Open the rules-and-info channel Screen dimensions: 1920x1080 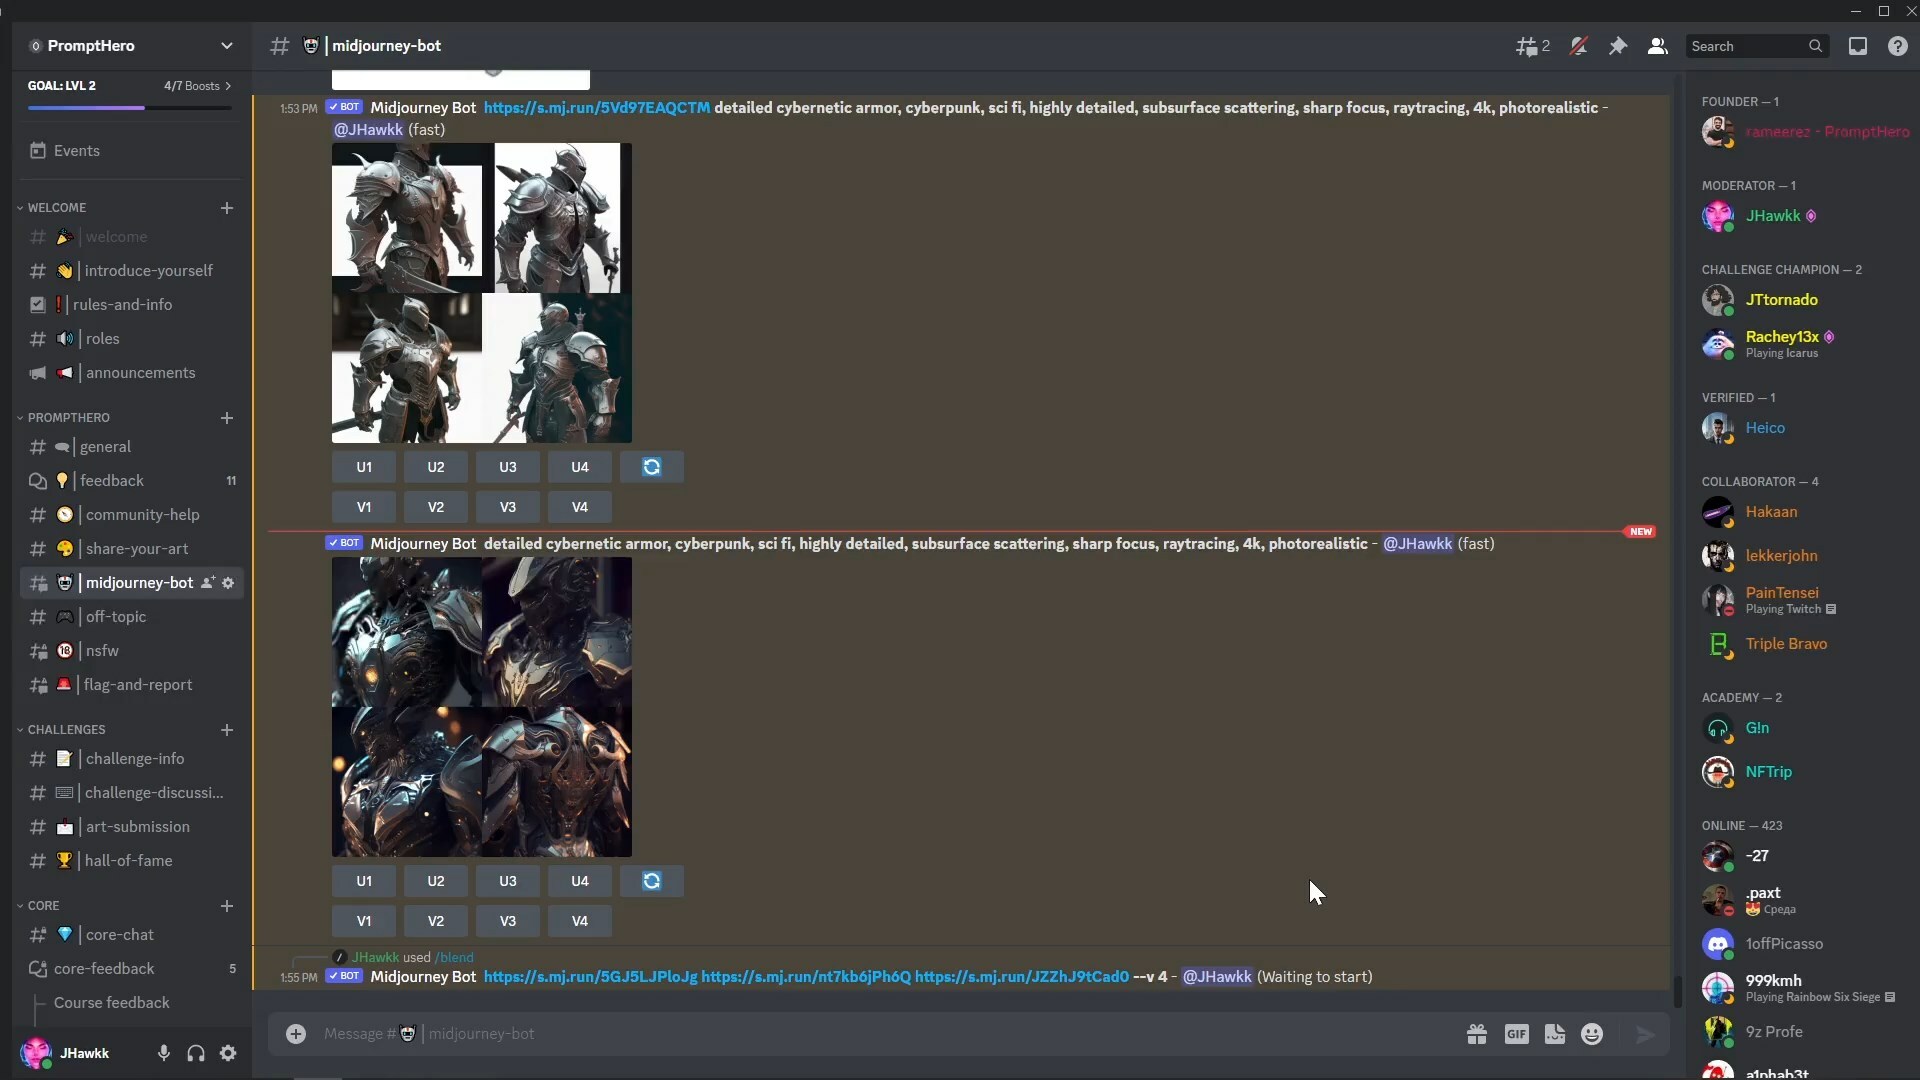(131, 305)
